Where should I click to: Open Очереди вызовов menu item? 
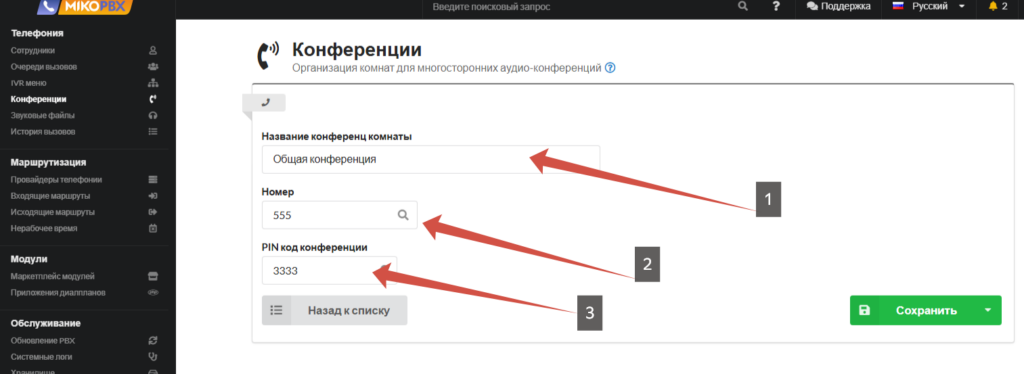pyautogui.click(x=44, y=67)
